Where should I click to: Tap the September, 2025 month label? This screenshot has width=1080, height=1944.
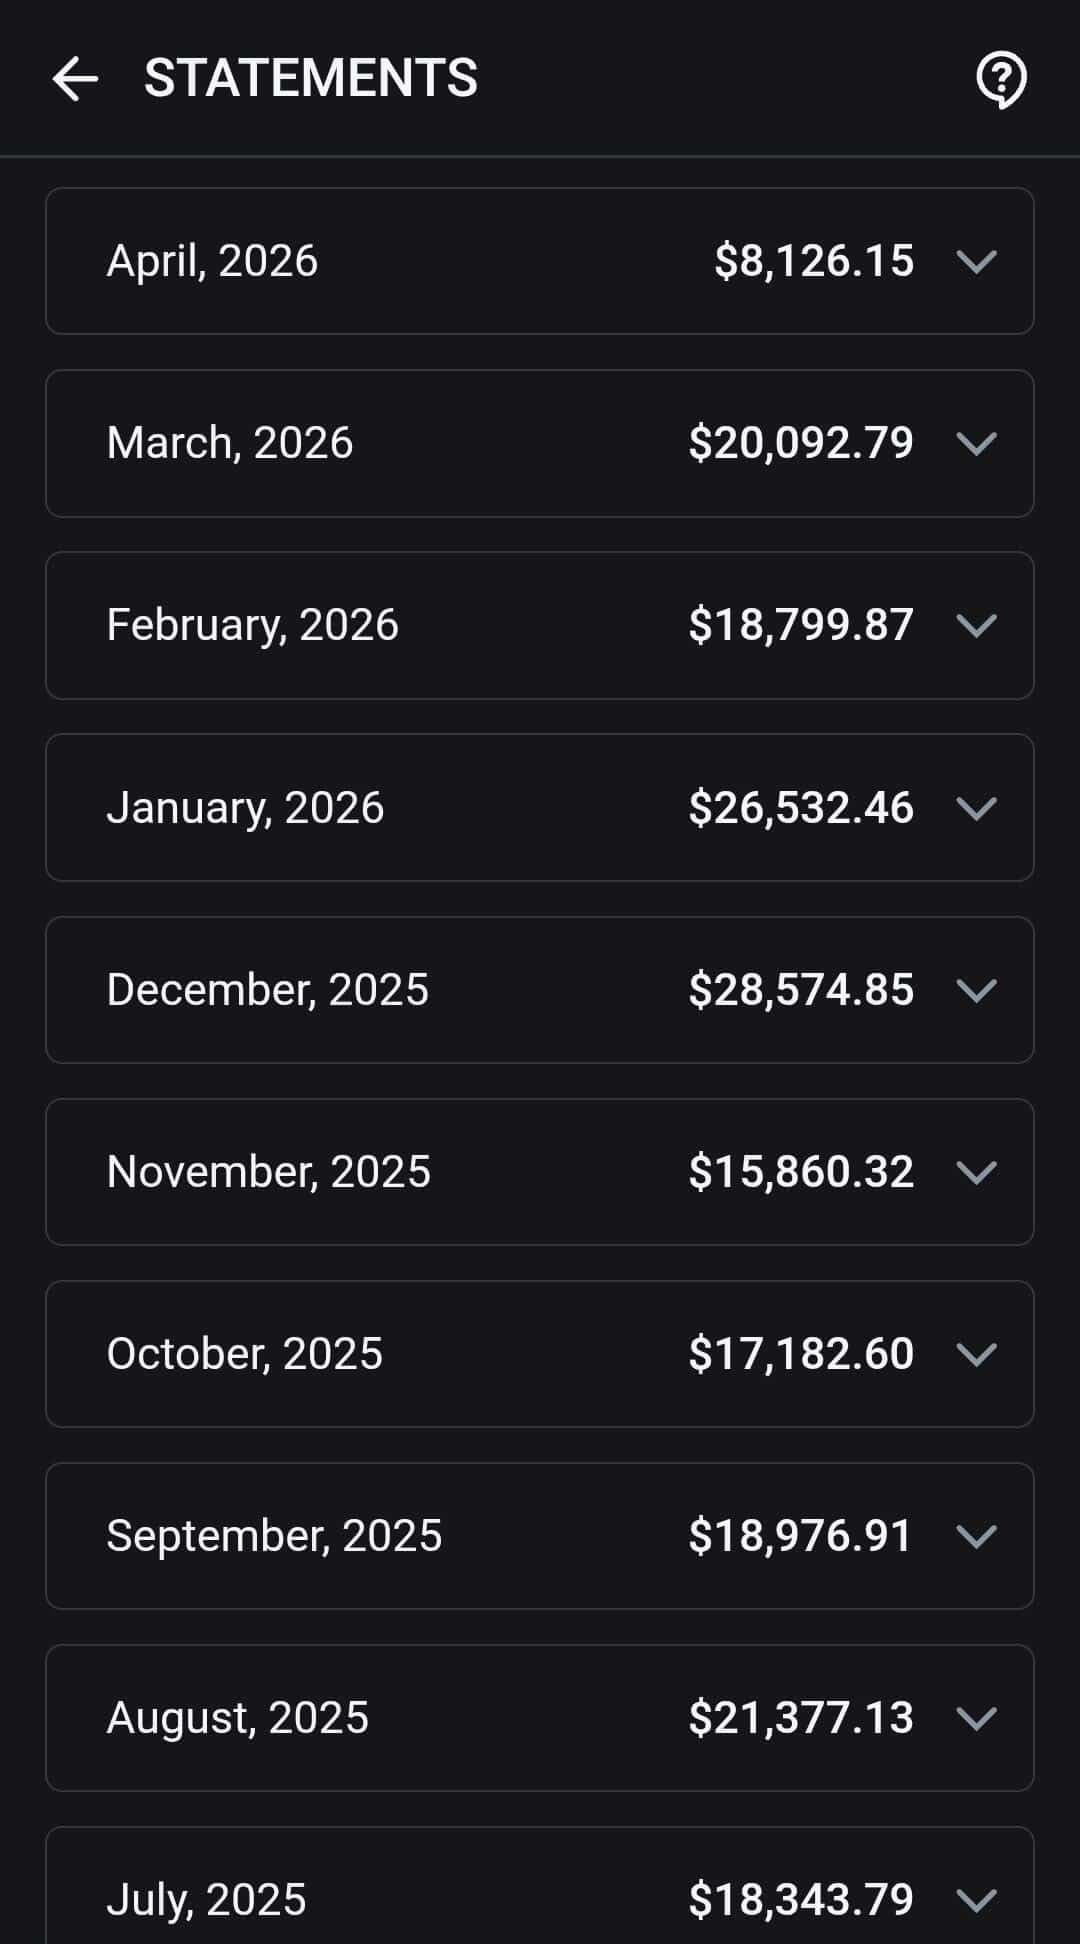[x=274, y=1535]
